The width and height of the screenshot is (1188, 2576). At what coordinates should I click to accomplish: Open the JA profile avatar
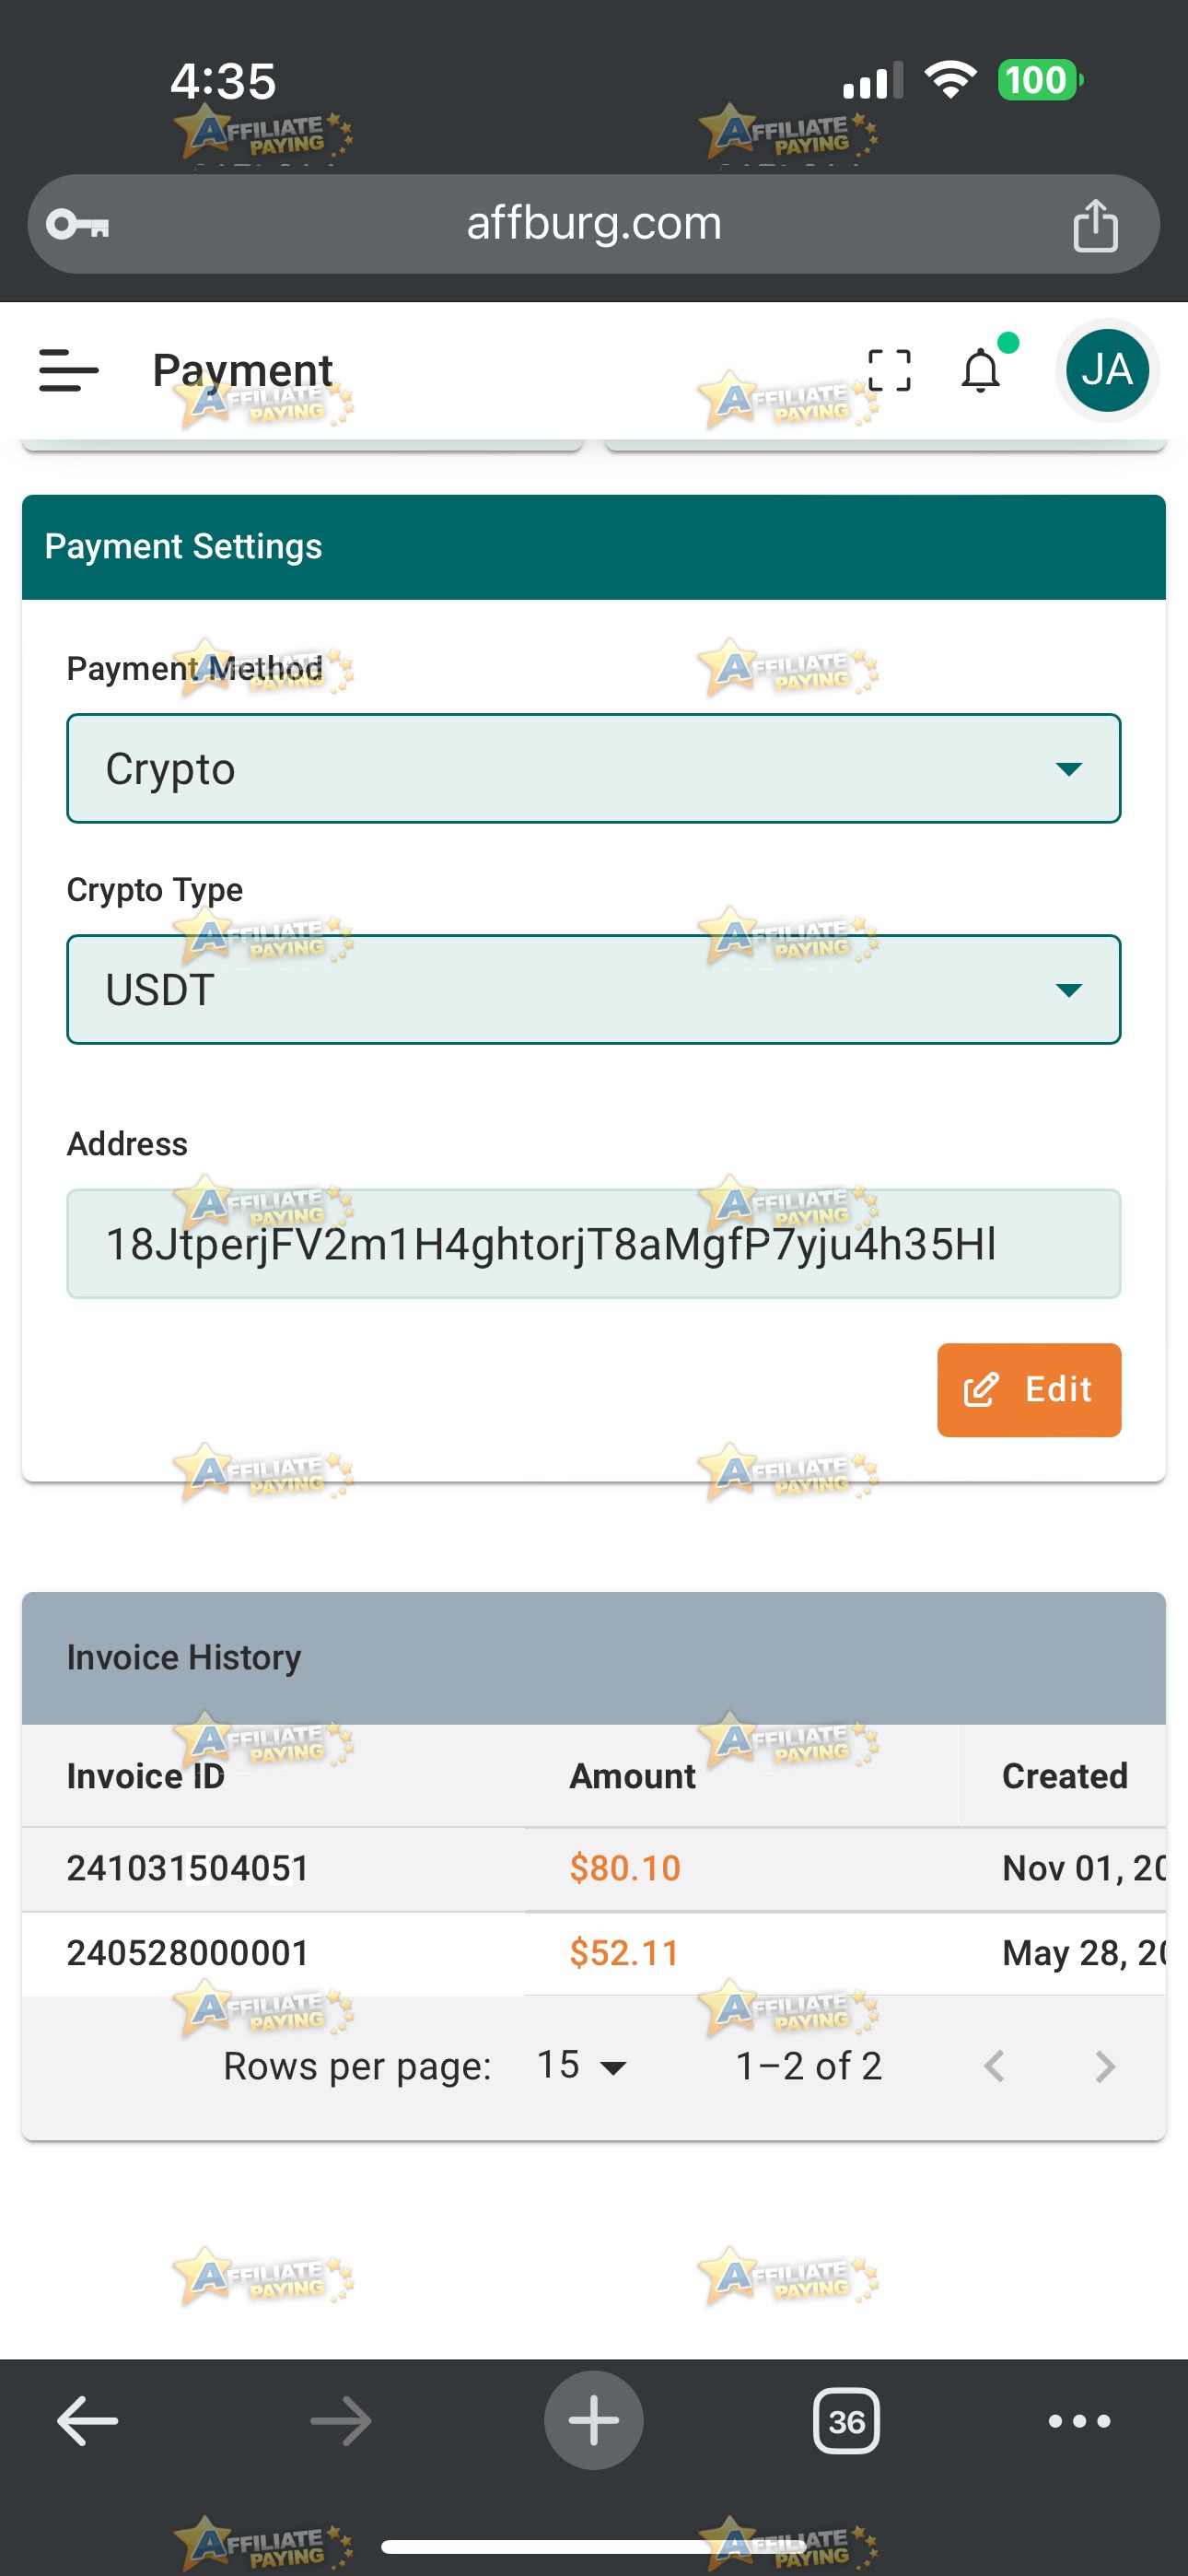[1107, 370]
